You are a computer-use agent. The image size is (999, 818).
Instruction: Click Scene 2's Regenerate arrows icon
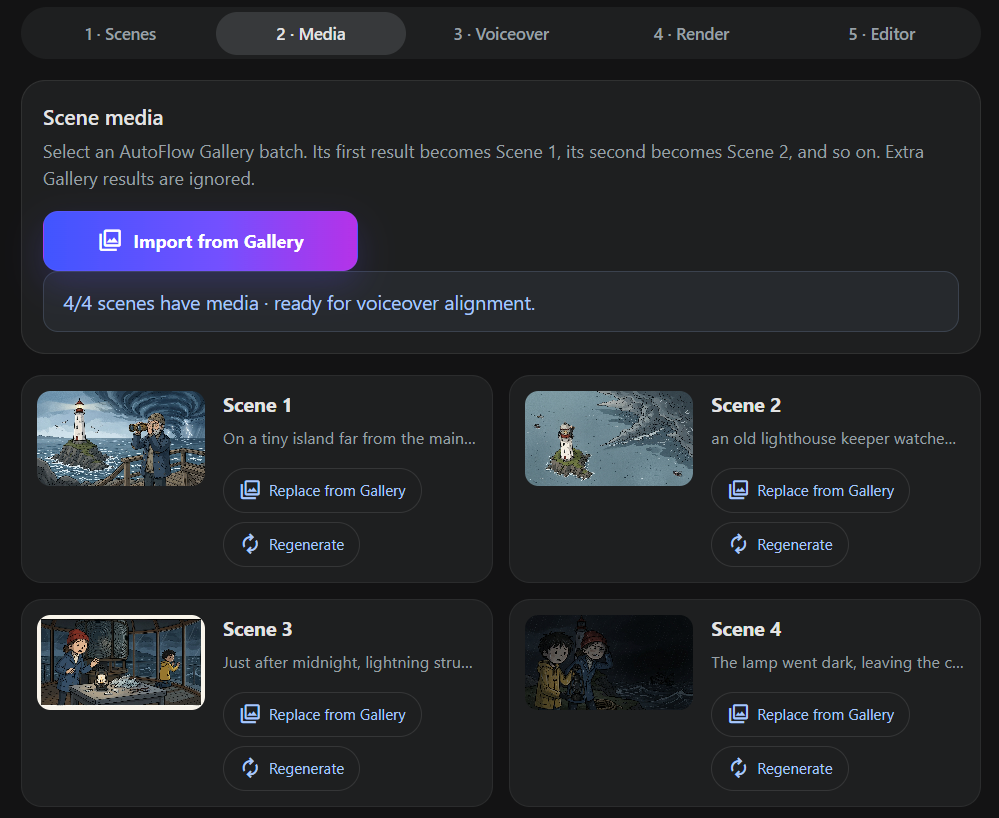(738, 544)
